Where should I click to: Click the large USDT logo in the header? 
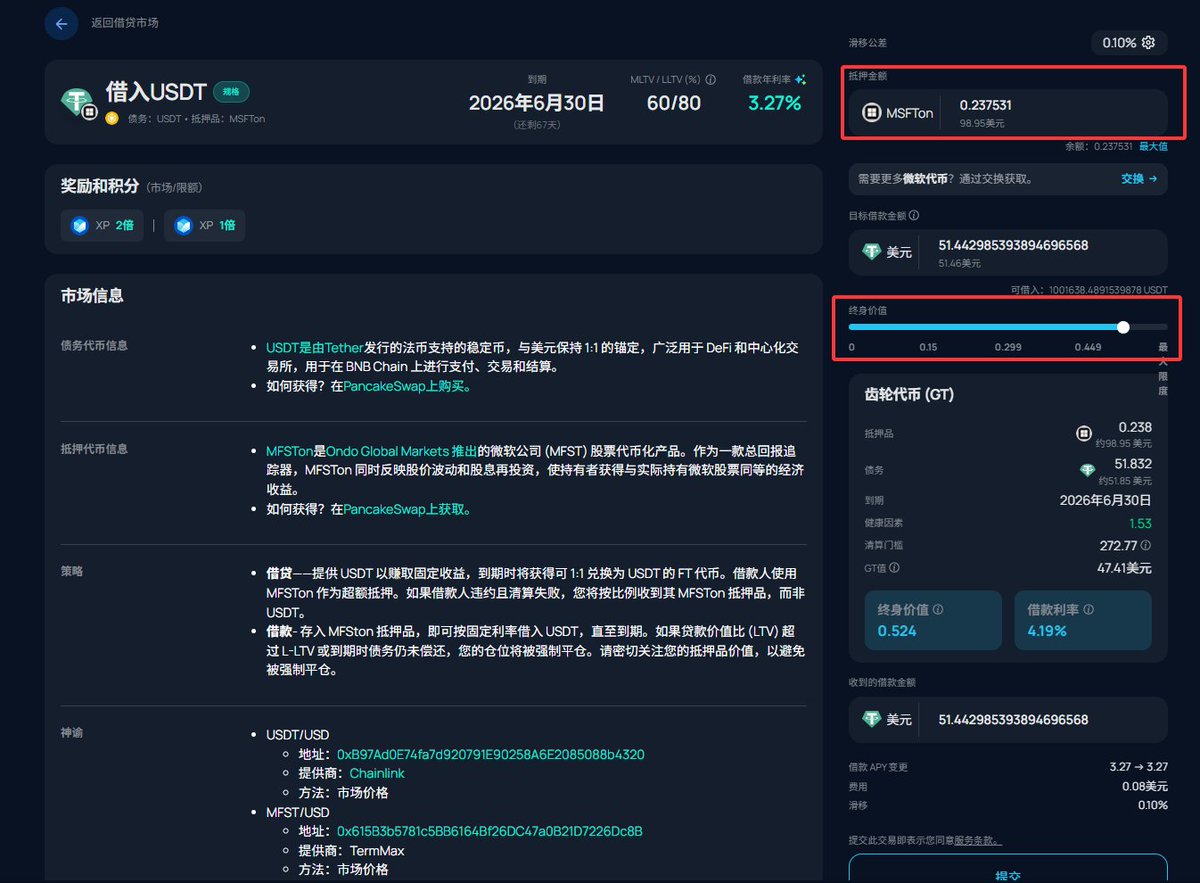click(x=77, y=101)
